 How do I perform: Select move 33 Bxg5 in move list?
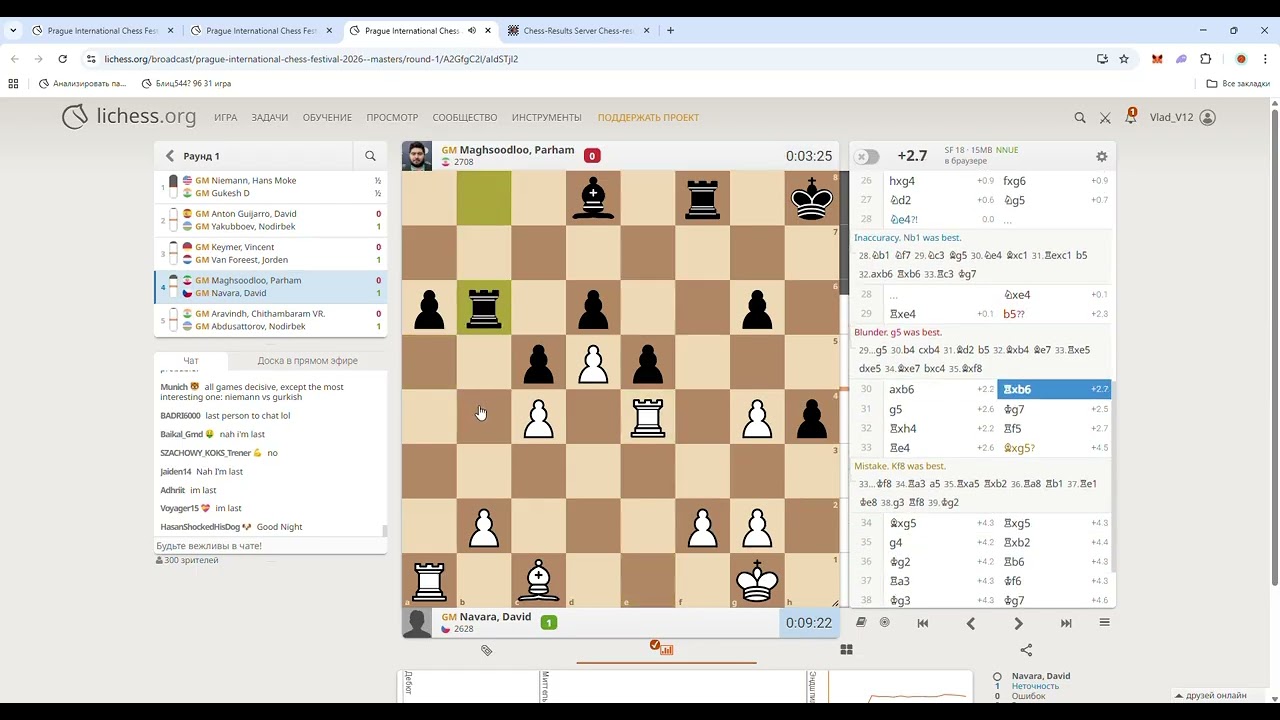[1054, 448]
